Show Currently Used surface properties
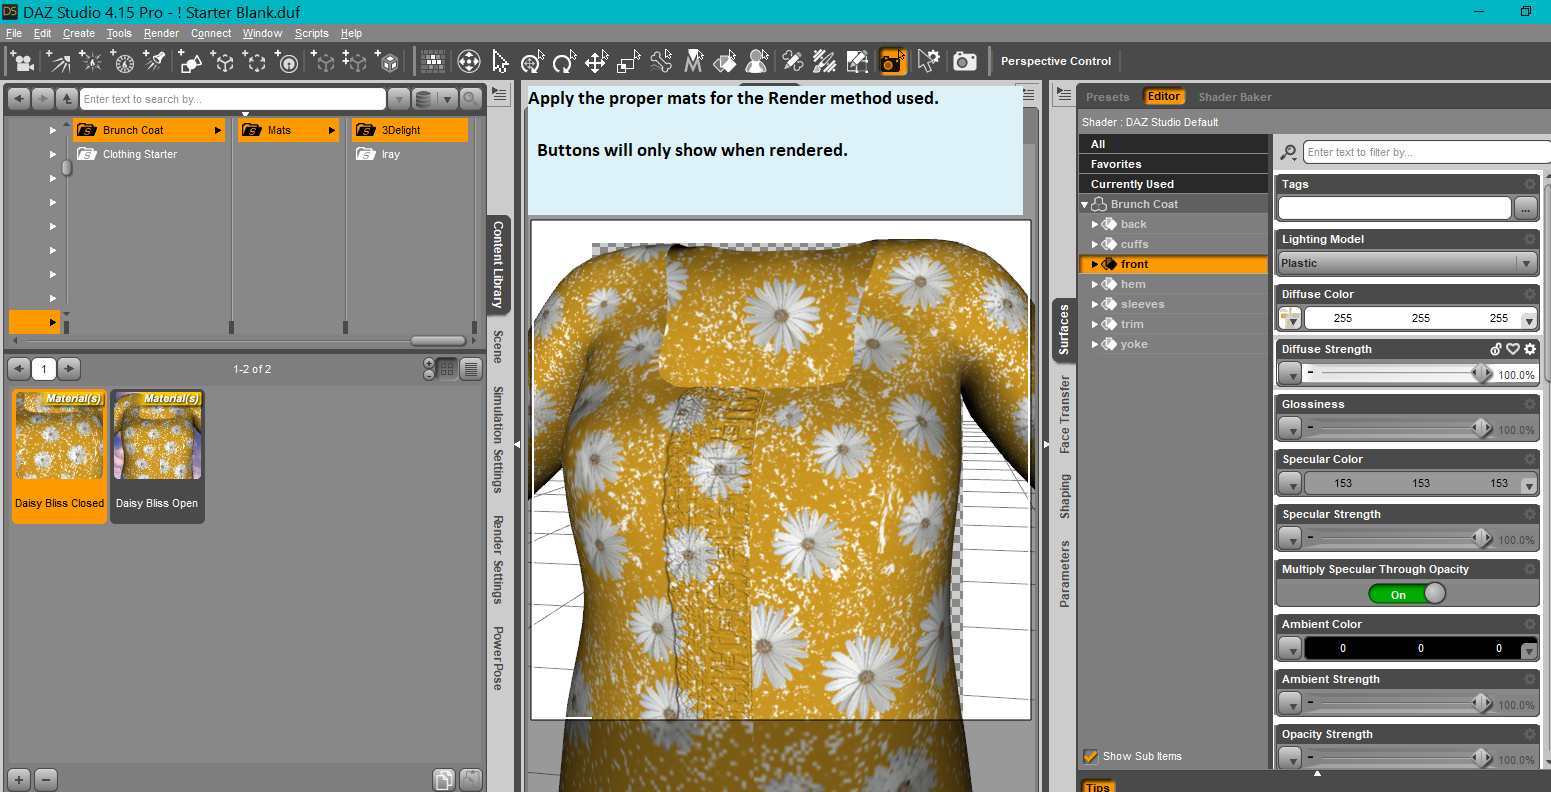Screen dimensions: 1551x792 (x=1173, y=184)
